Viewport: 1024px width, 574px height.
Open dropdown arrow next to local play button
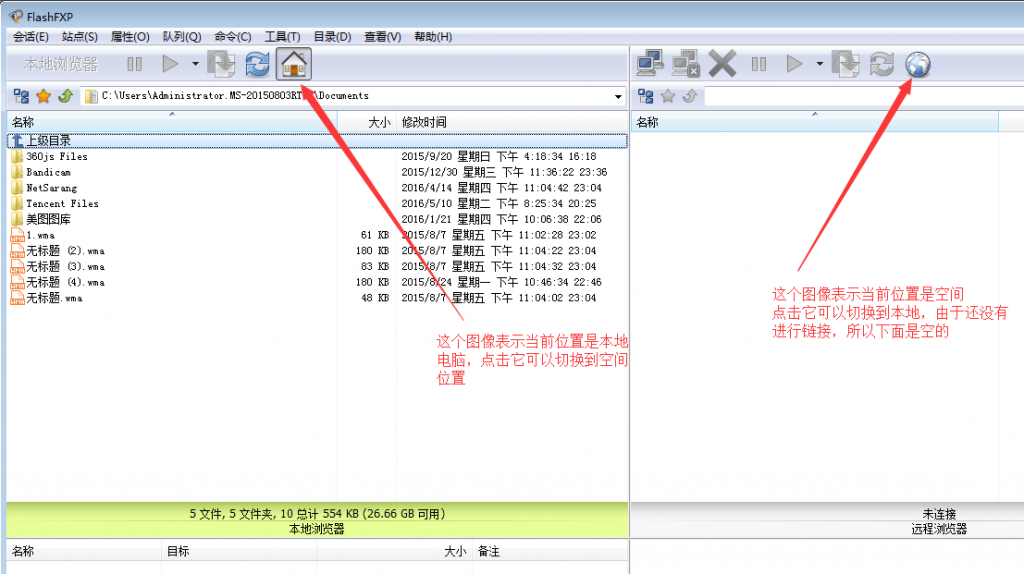tap(195, 64)
